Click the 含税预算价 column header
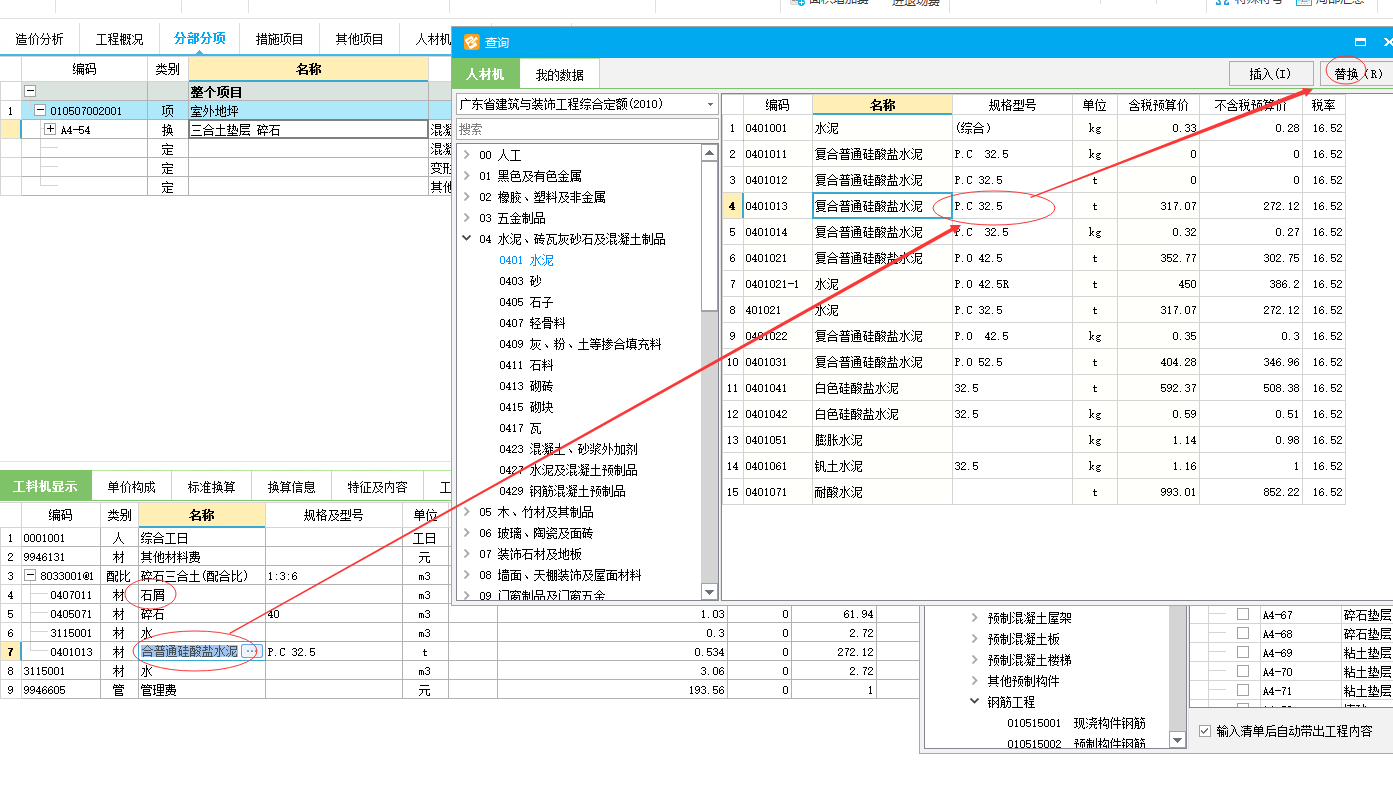The width and height of the screenshot is (1393, 798). coord(1158,104)
